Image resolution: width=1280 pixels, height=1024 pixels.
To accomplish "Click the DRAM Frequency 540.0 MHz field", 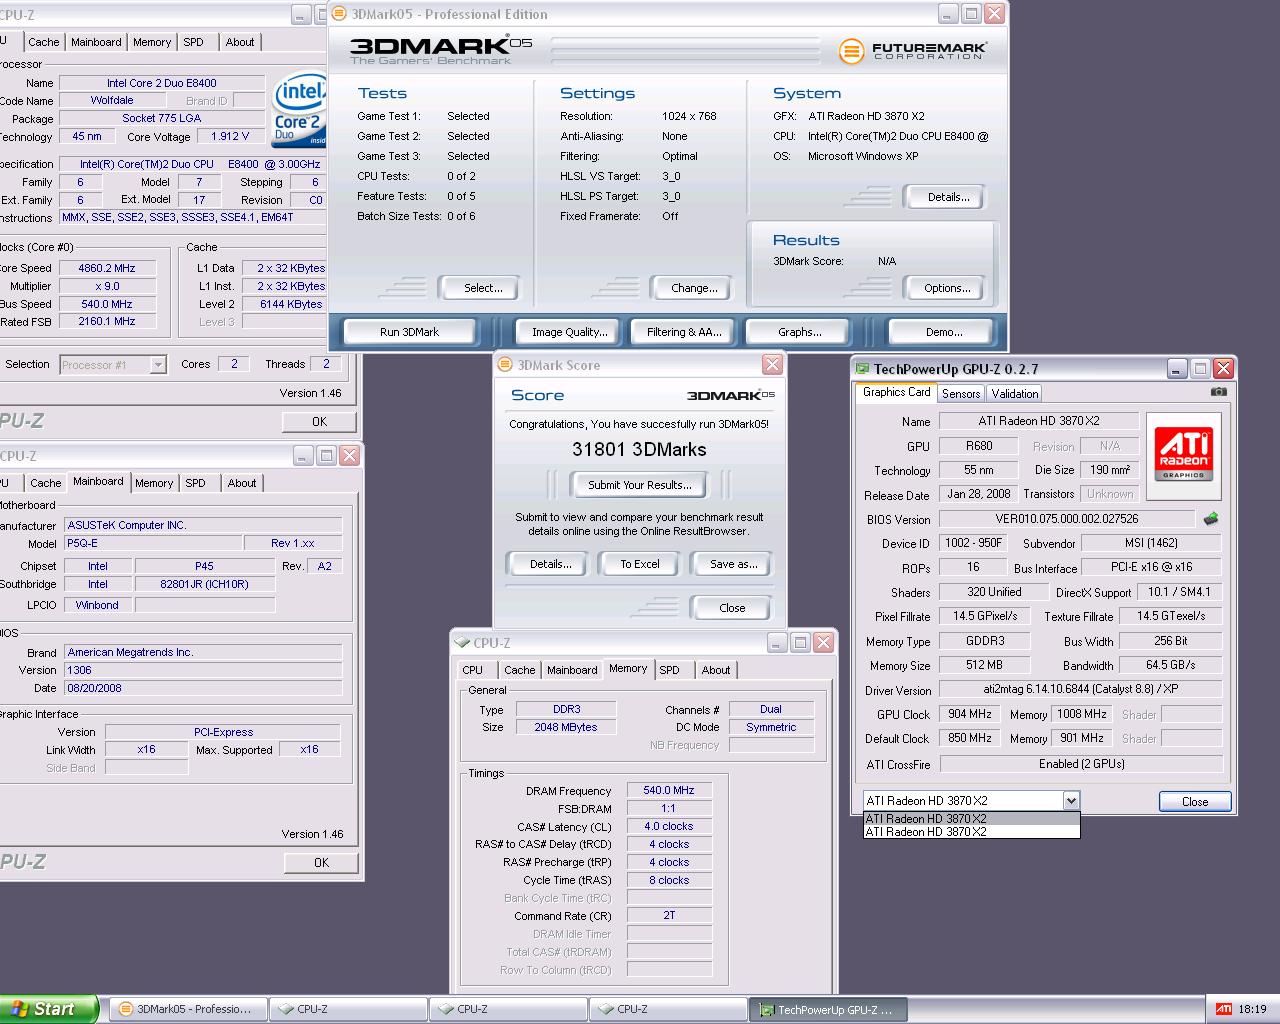I will tap(669, 790).
